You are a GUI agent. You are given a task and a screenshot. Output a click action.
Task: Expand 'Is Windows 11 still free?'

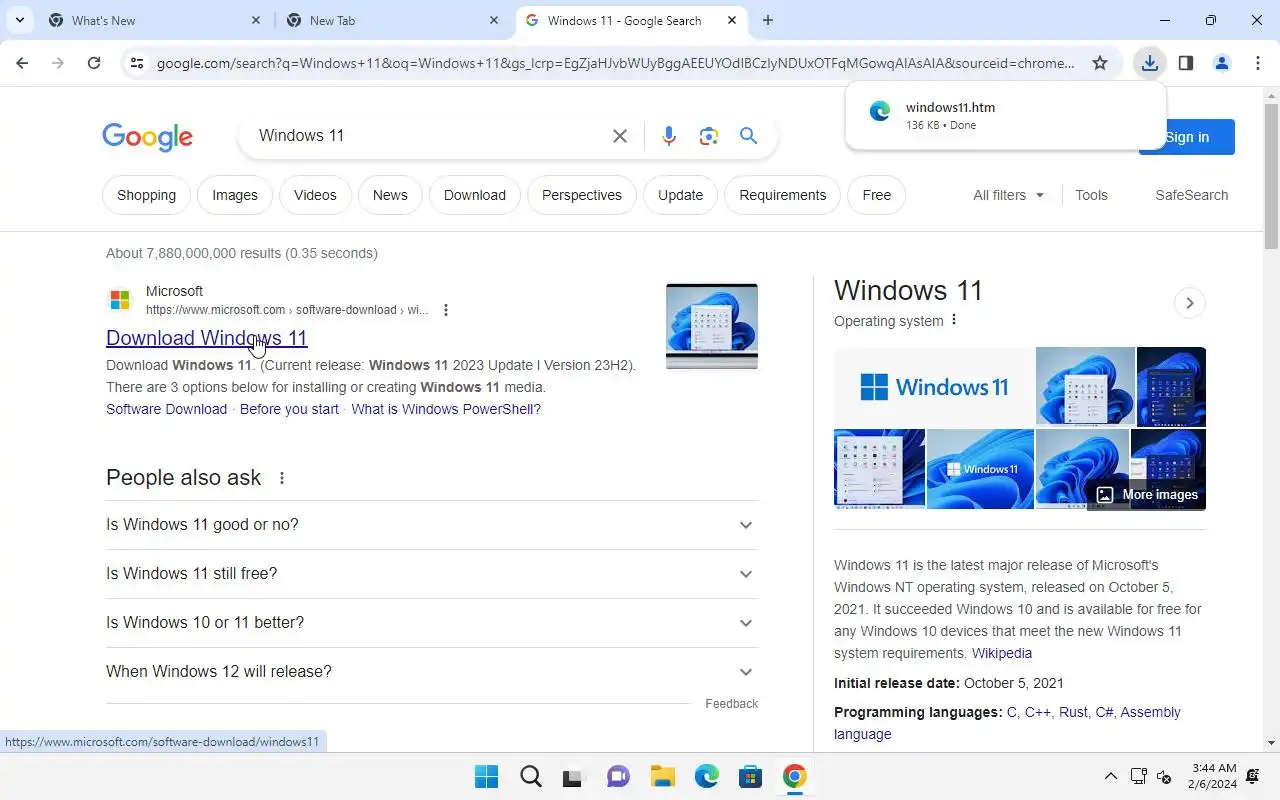click(x=432, y=574)
